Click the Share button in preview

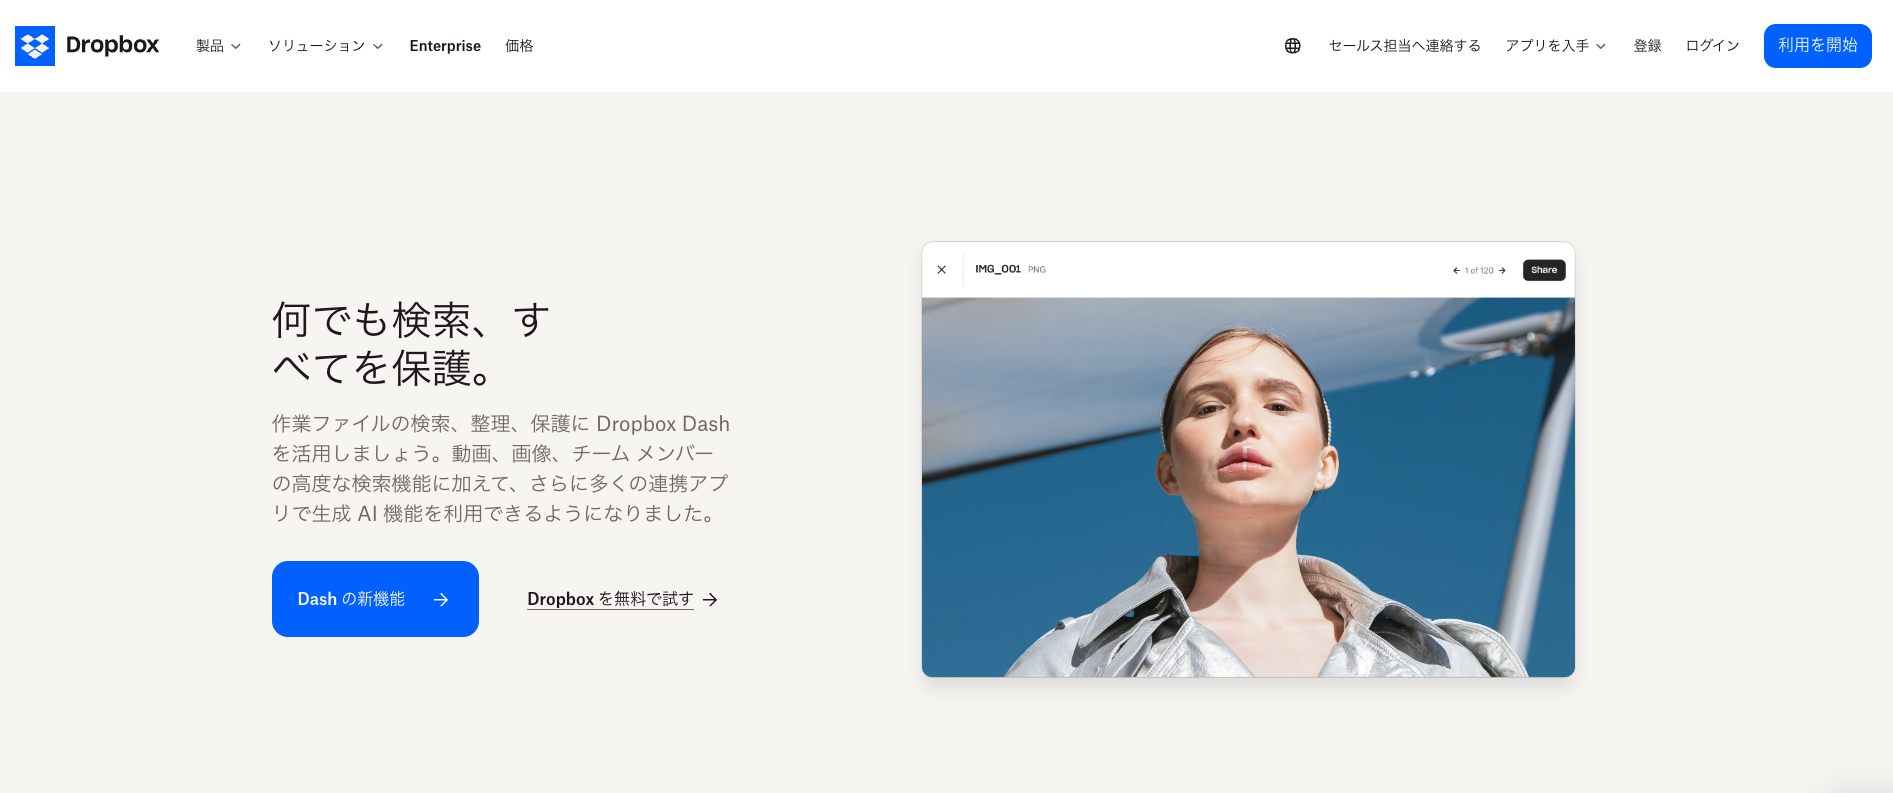[x=1544, y=270]
